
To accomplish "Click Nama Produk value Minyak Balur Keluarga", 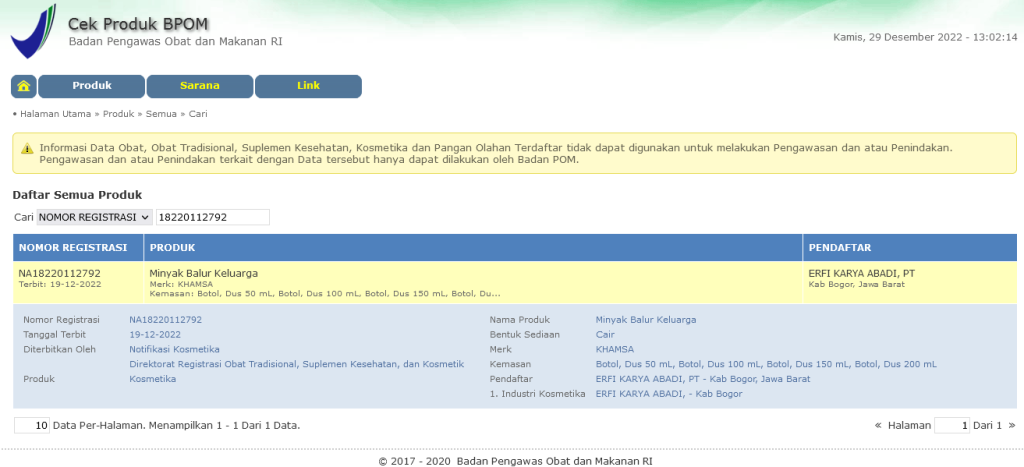I will (646, 320).
